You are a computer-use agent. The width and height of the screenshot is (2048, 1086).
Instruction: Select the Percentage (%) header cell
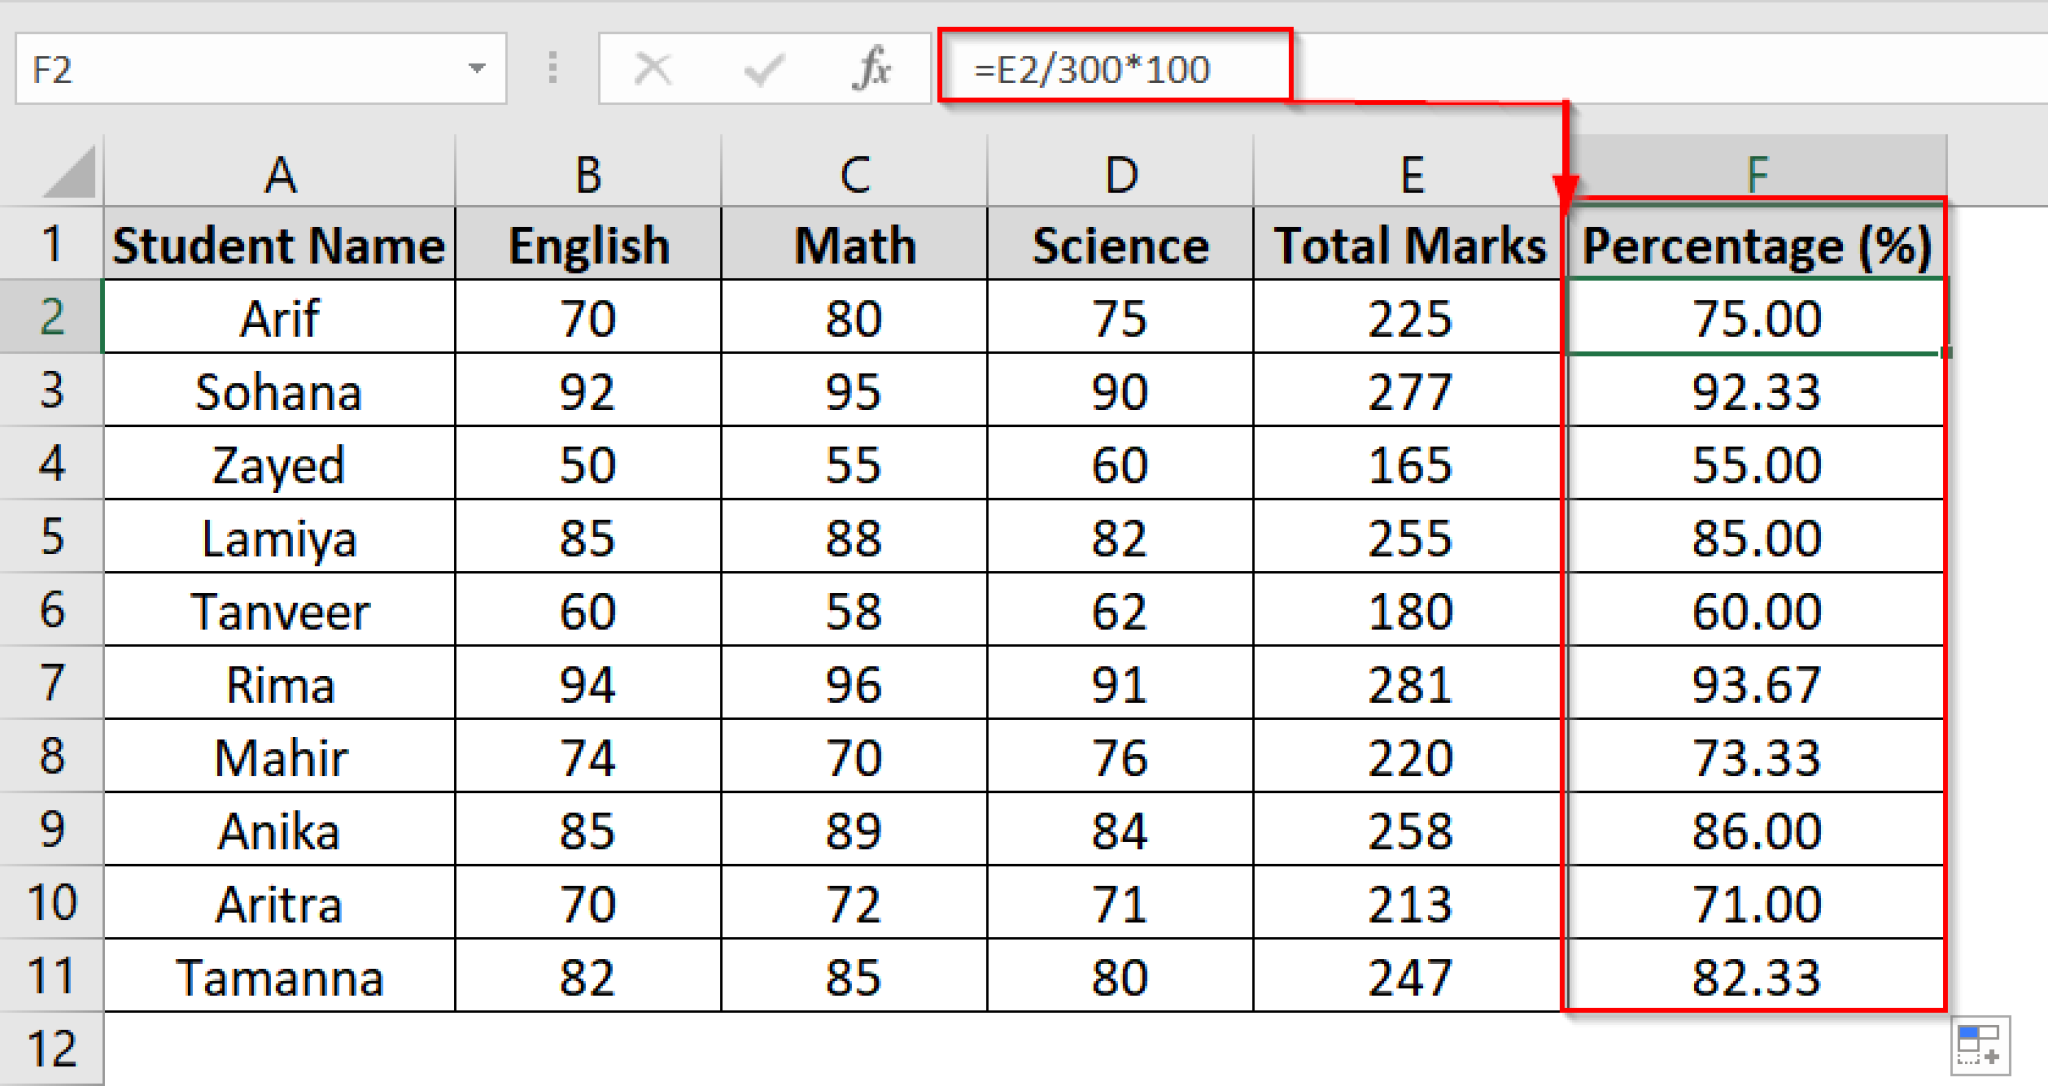pyautogui.click(x=1756, y=243)
